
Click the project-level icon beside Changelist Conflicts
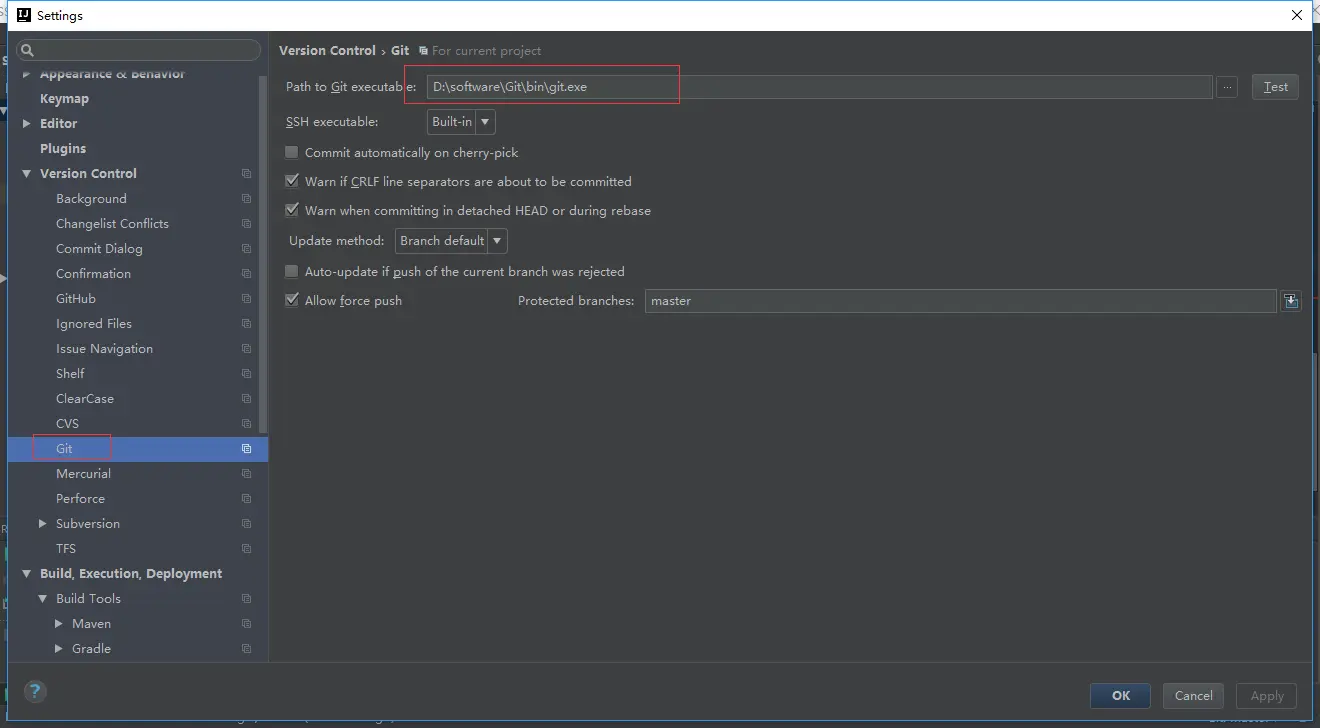click(x=246, y=224)
